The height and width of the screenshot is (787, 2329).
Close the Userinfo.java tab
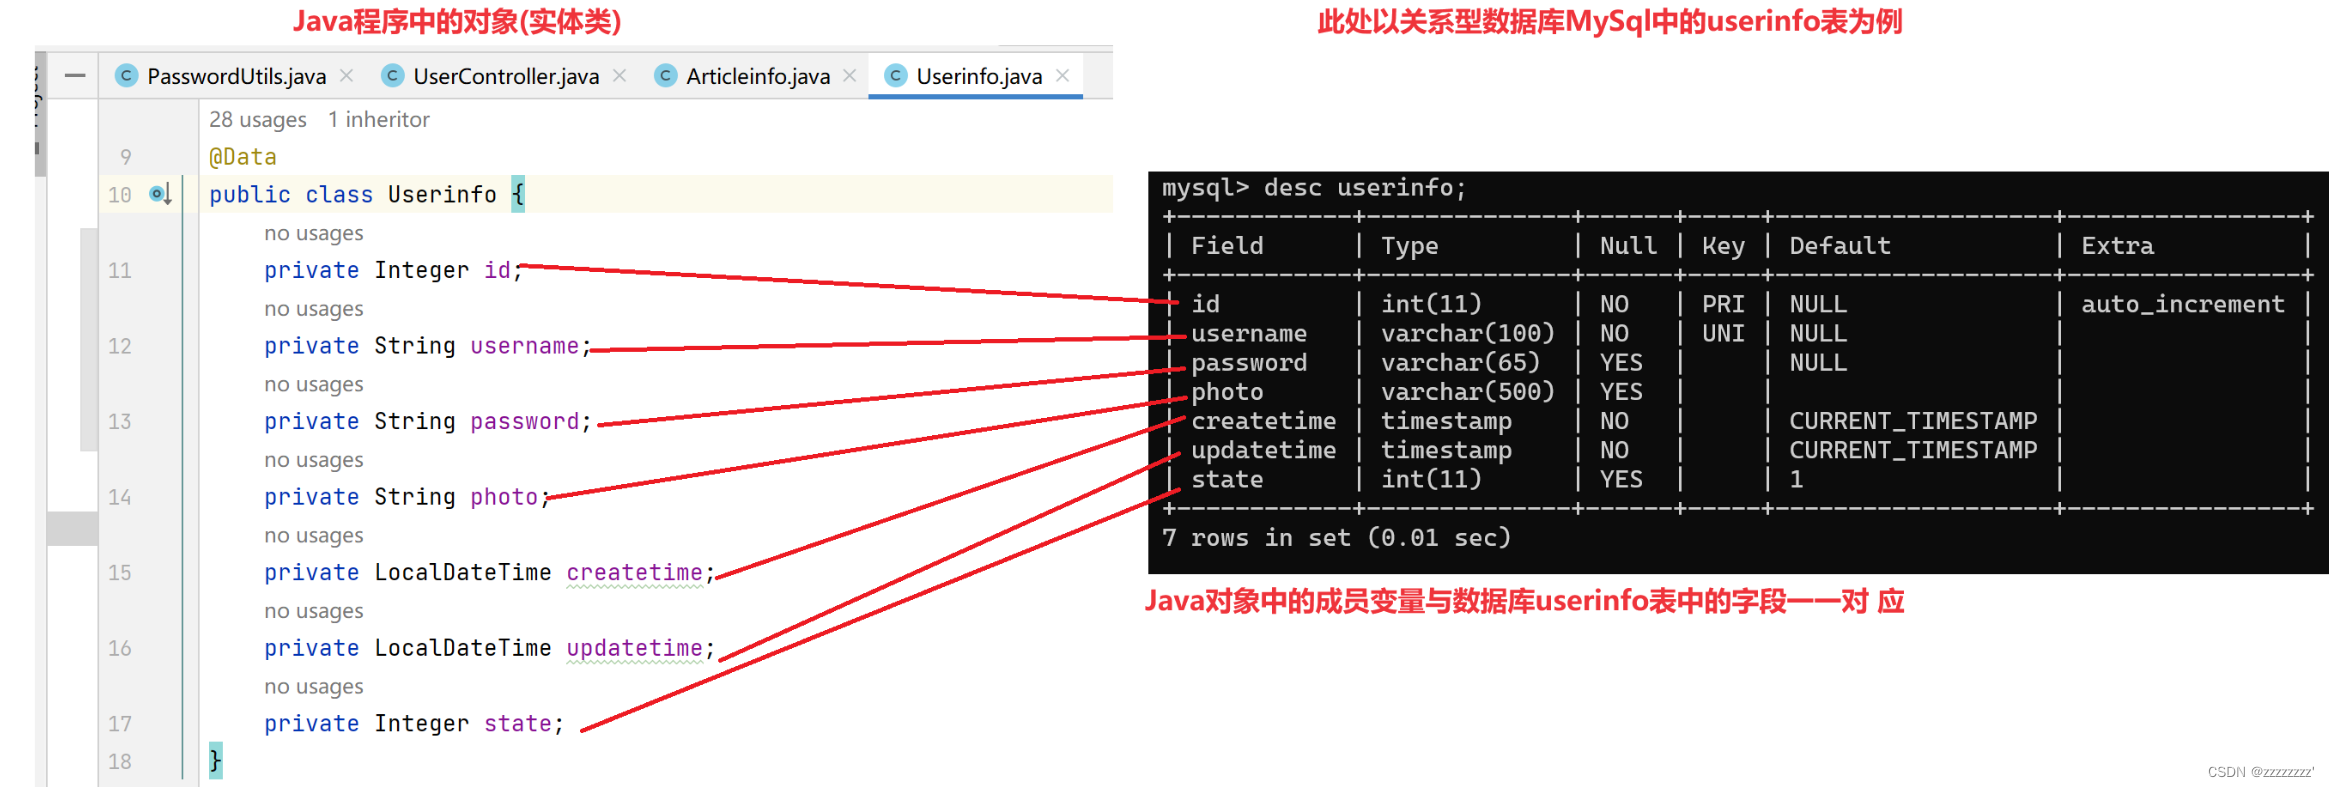[1063, 76]
